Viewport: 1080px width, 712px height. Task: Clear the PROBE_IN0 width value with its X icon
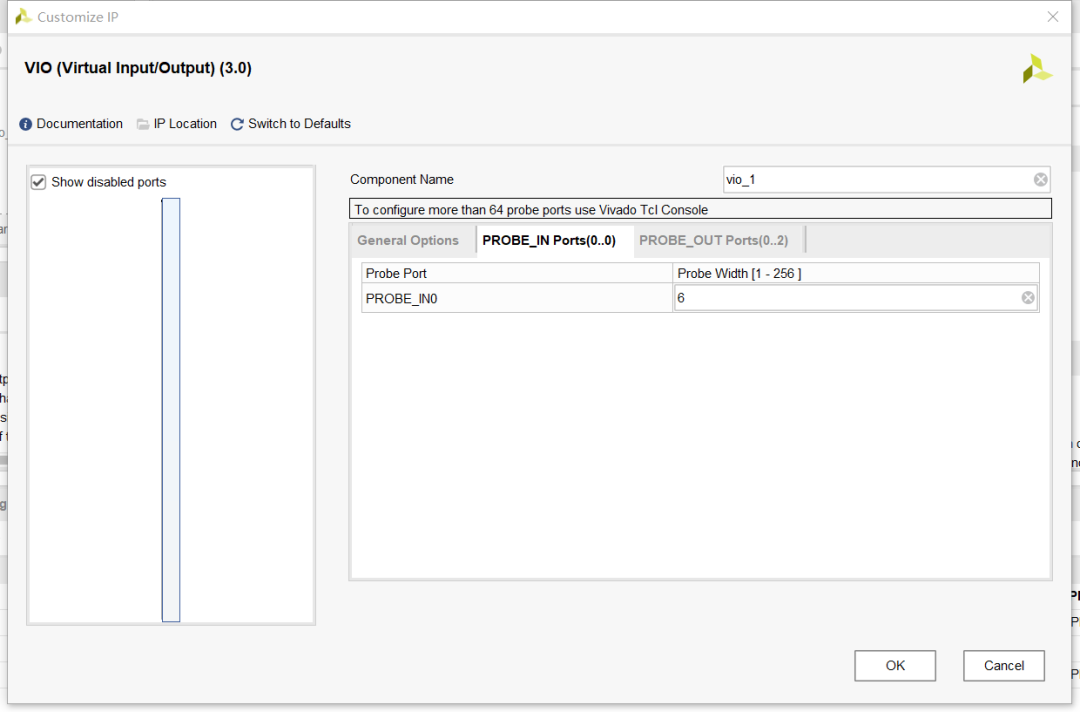click(1028, 297)
